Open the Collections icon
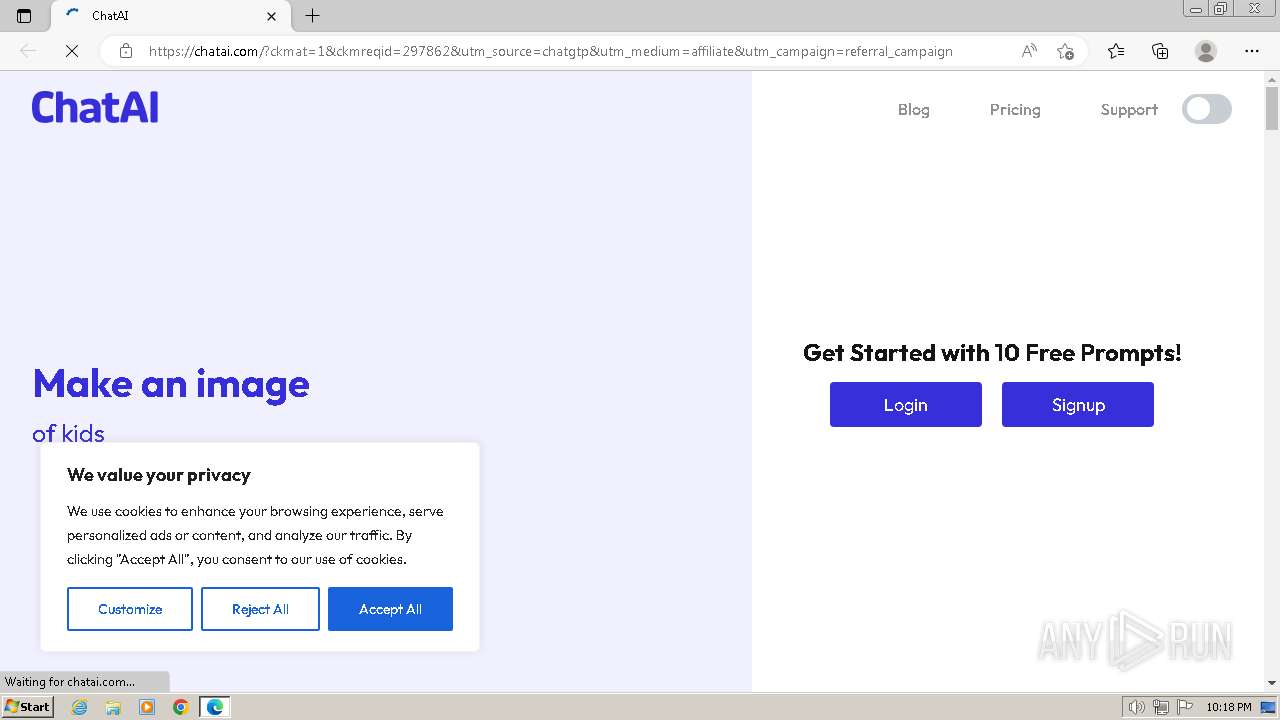This screenshot has width=1280, height=720. (x=1160, y=51)
